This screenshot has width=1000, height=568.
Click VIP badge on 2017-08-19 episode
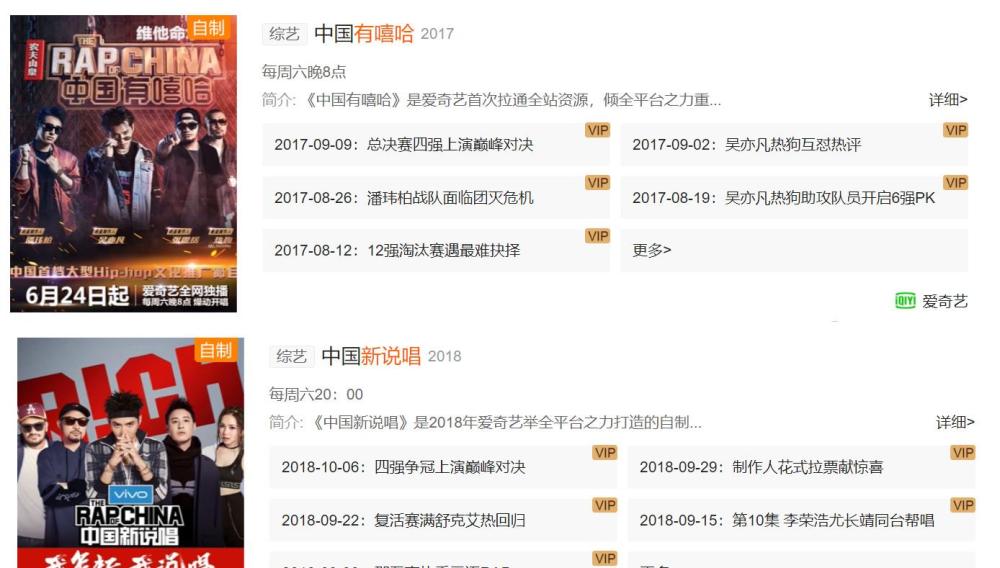tap(955, 182)
